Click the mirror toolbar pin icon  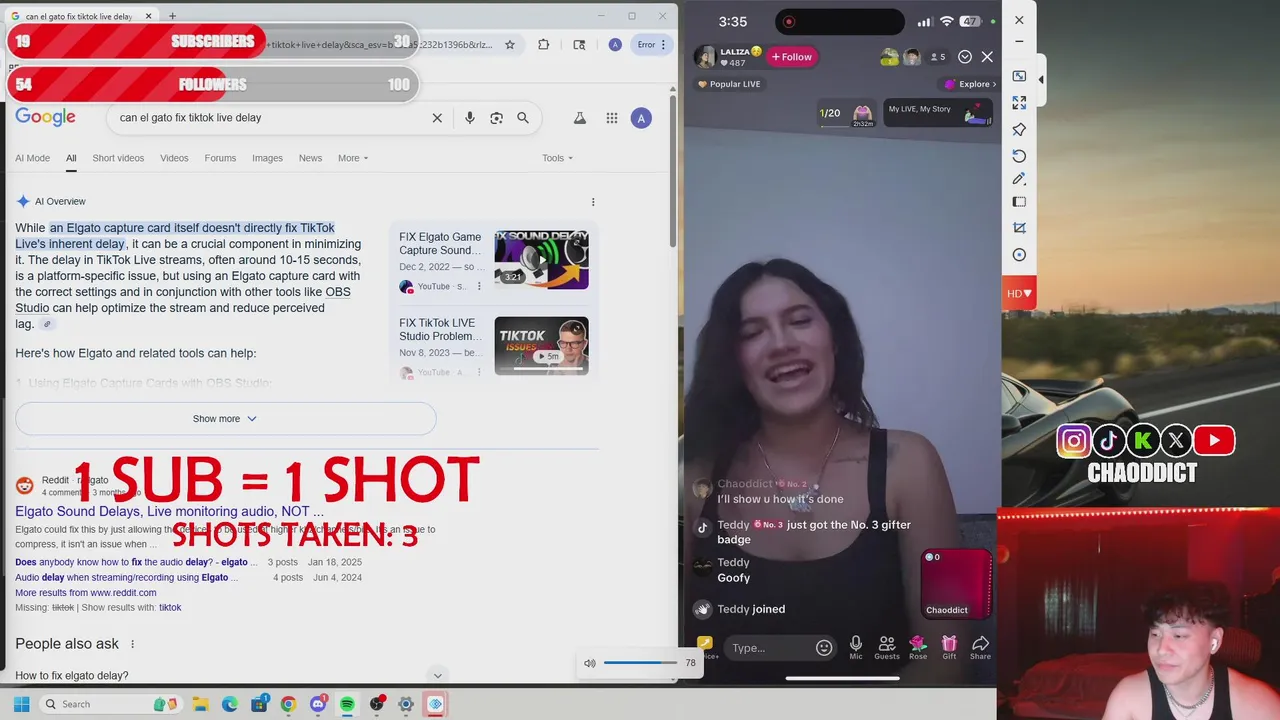pos(1019,130)
